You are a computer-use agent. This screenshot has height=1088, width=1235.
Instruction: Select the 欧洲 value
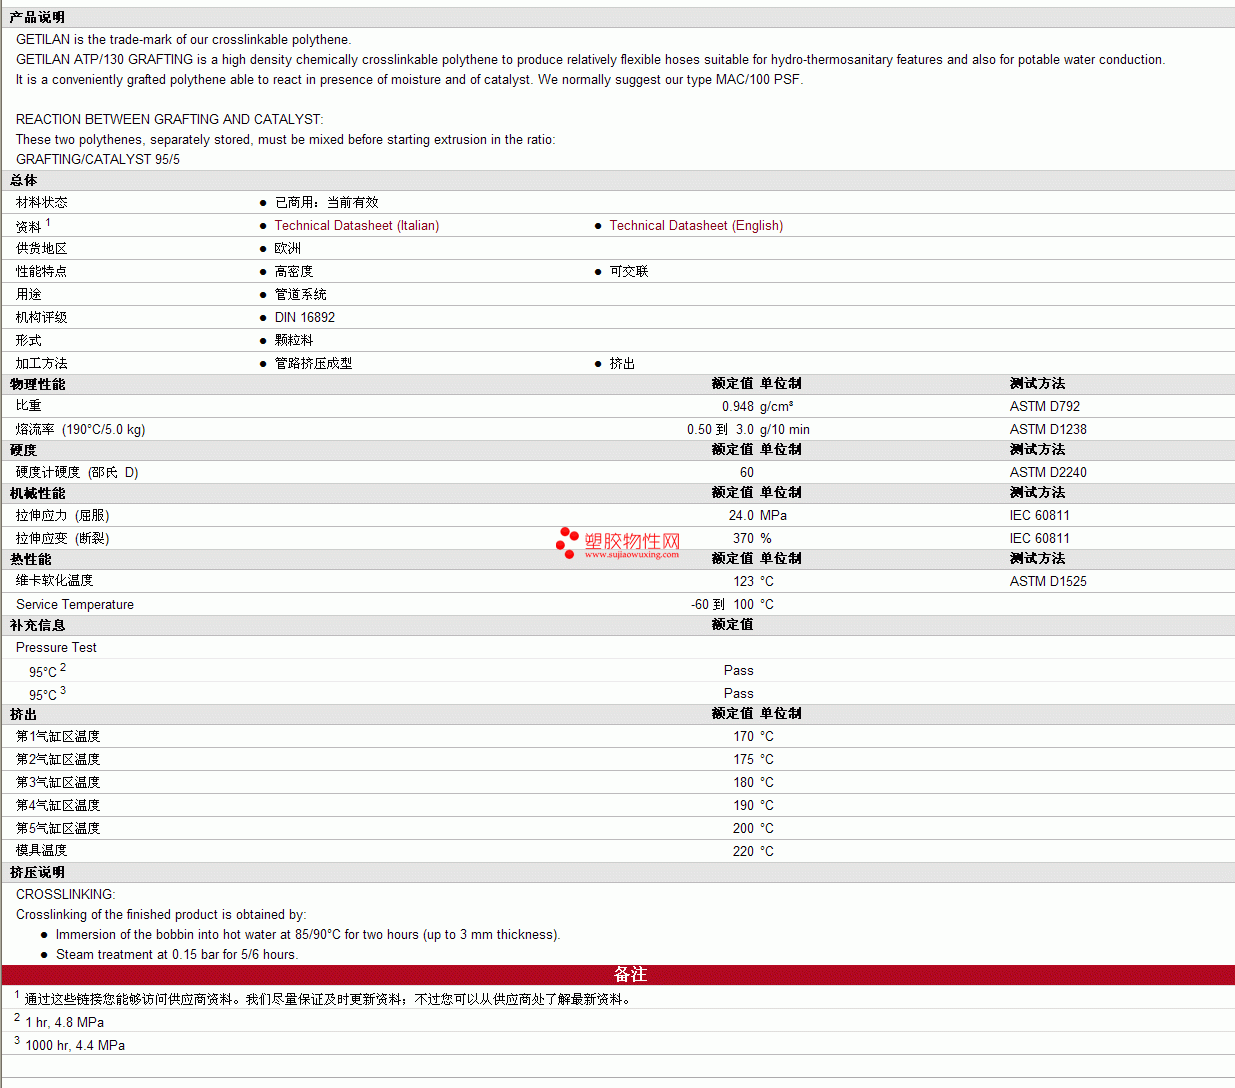click(x=288, y=248)
